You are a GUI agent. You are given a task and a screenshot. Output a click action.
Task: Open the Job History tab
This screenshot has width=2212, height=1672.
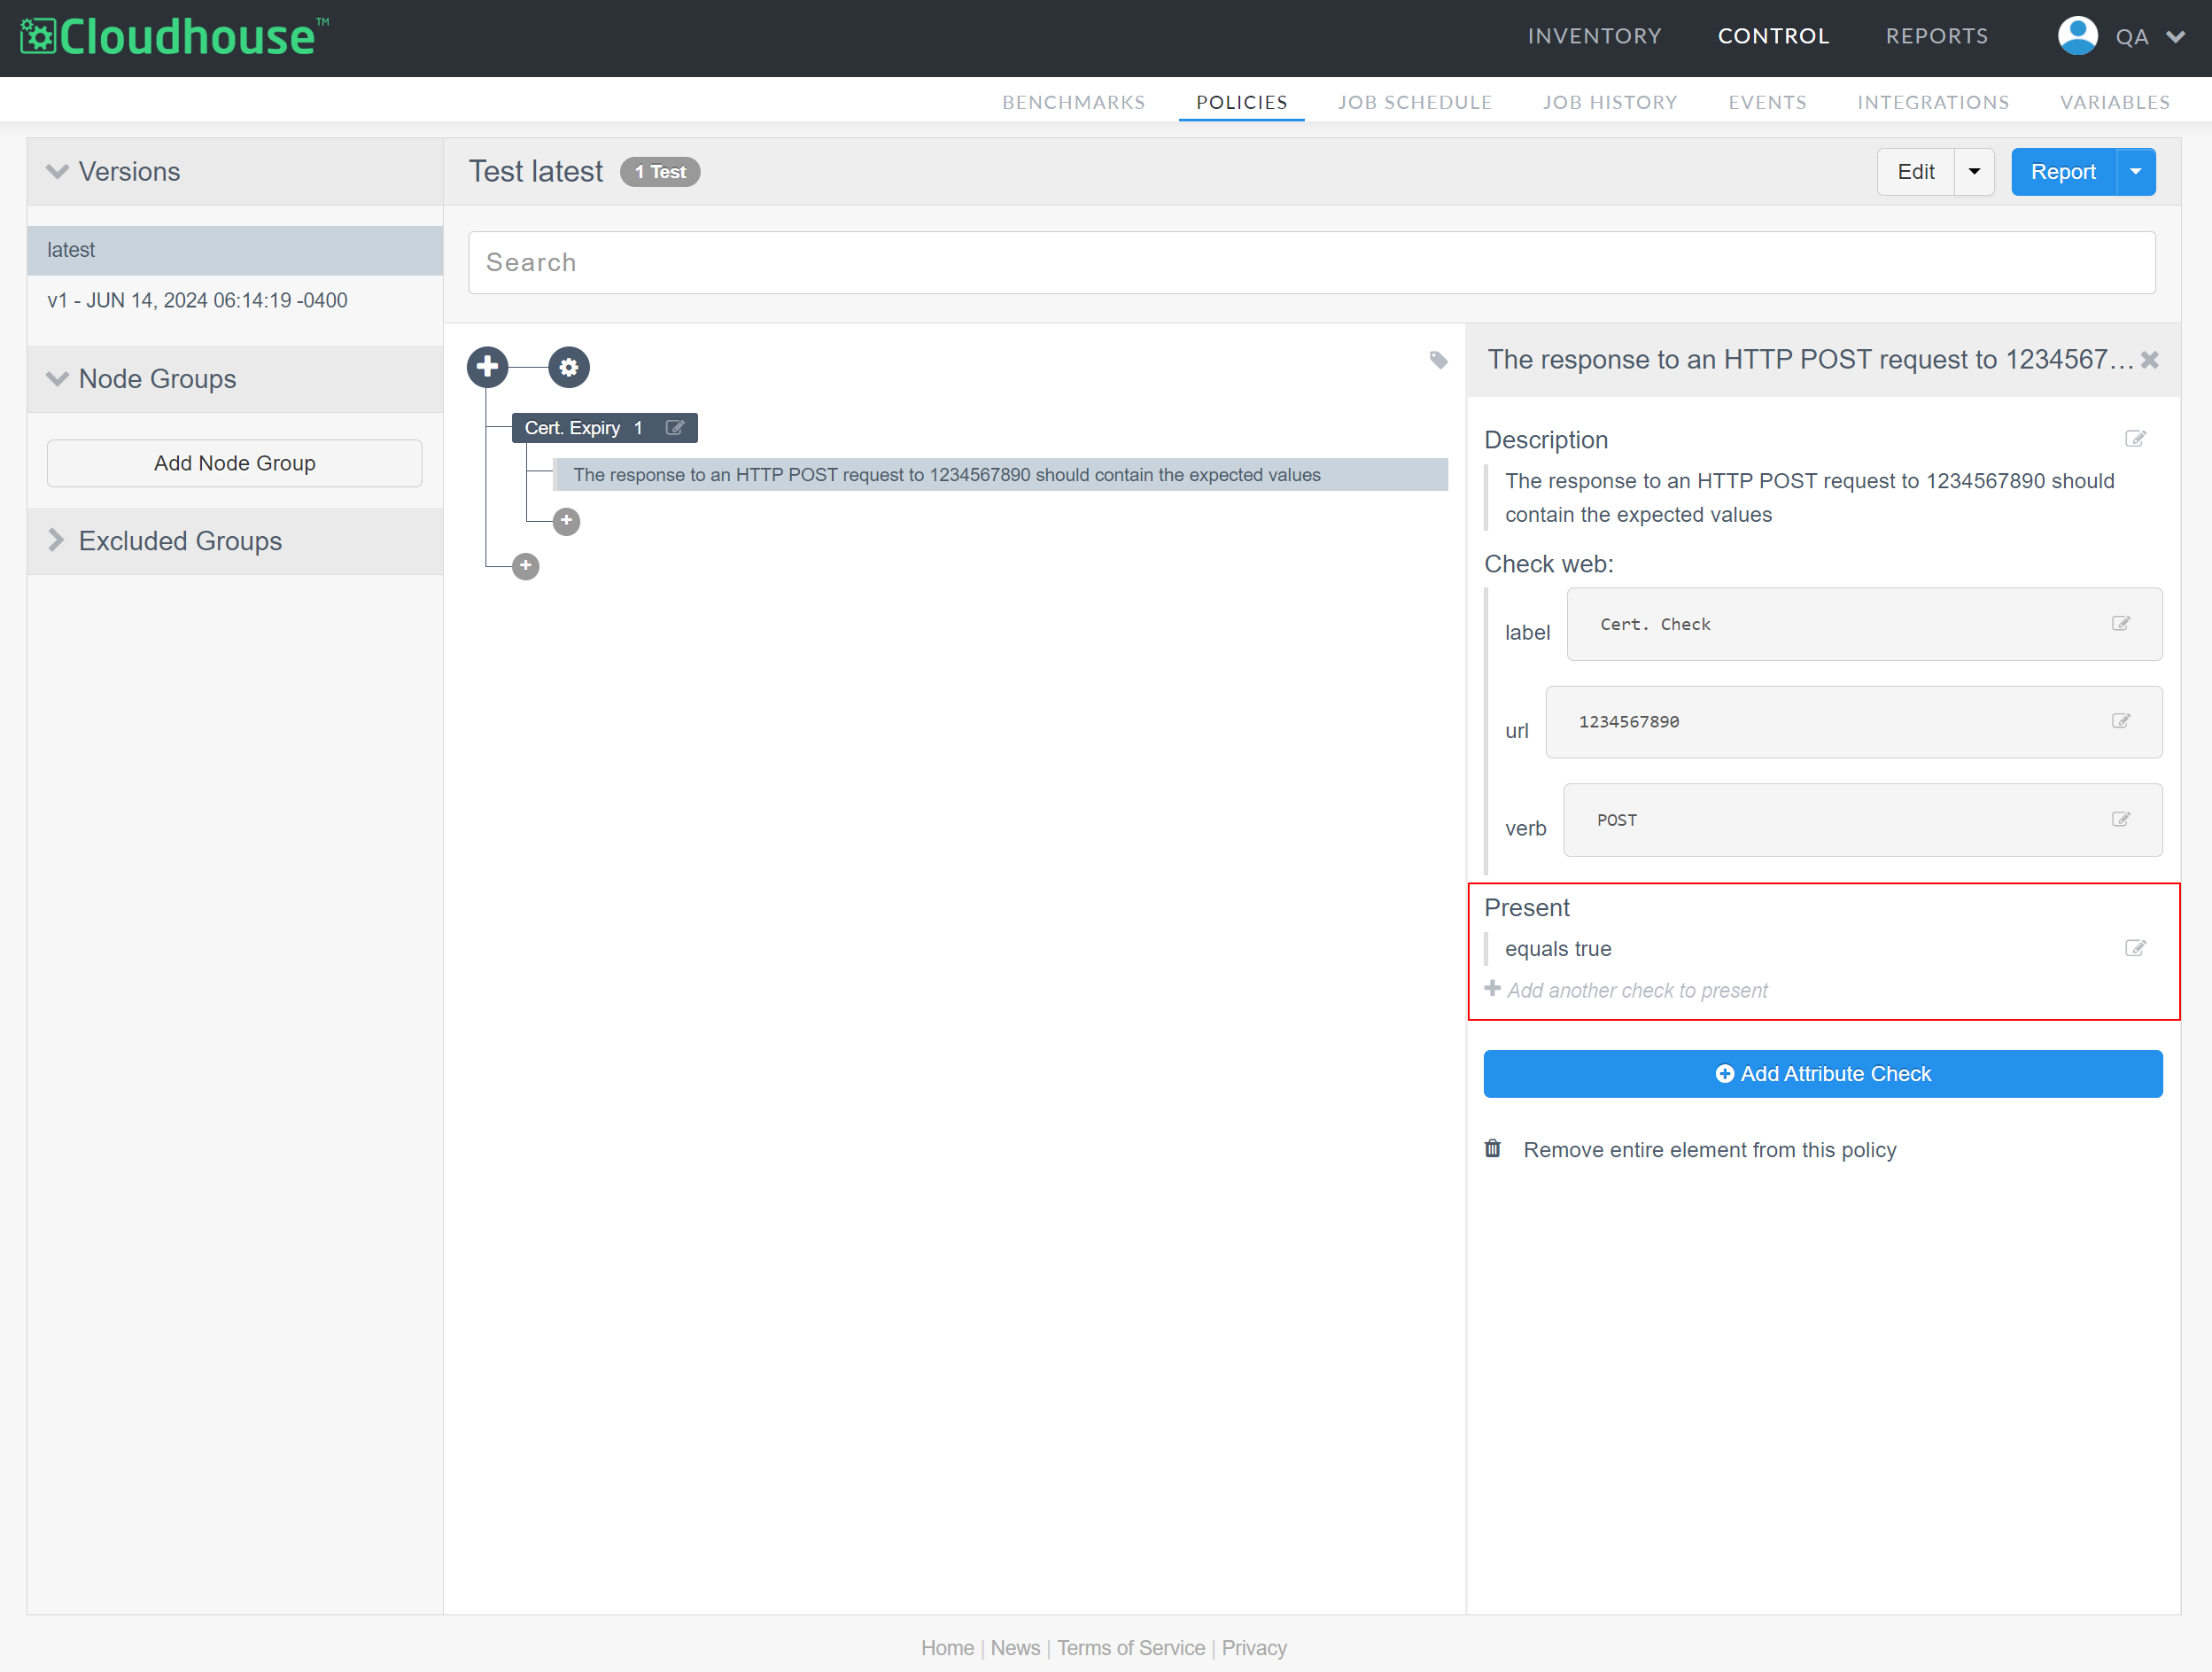pos(1609,102)
